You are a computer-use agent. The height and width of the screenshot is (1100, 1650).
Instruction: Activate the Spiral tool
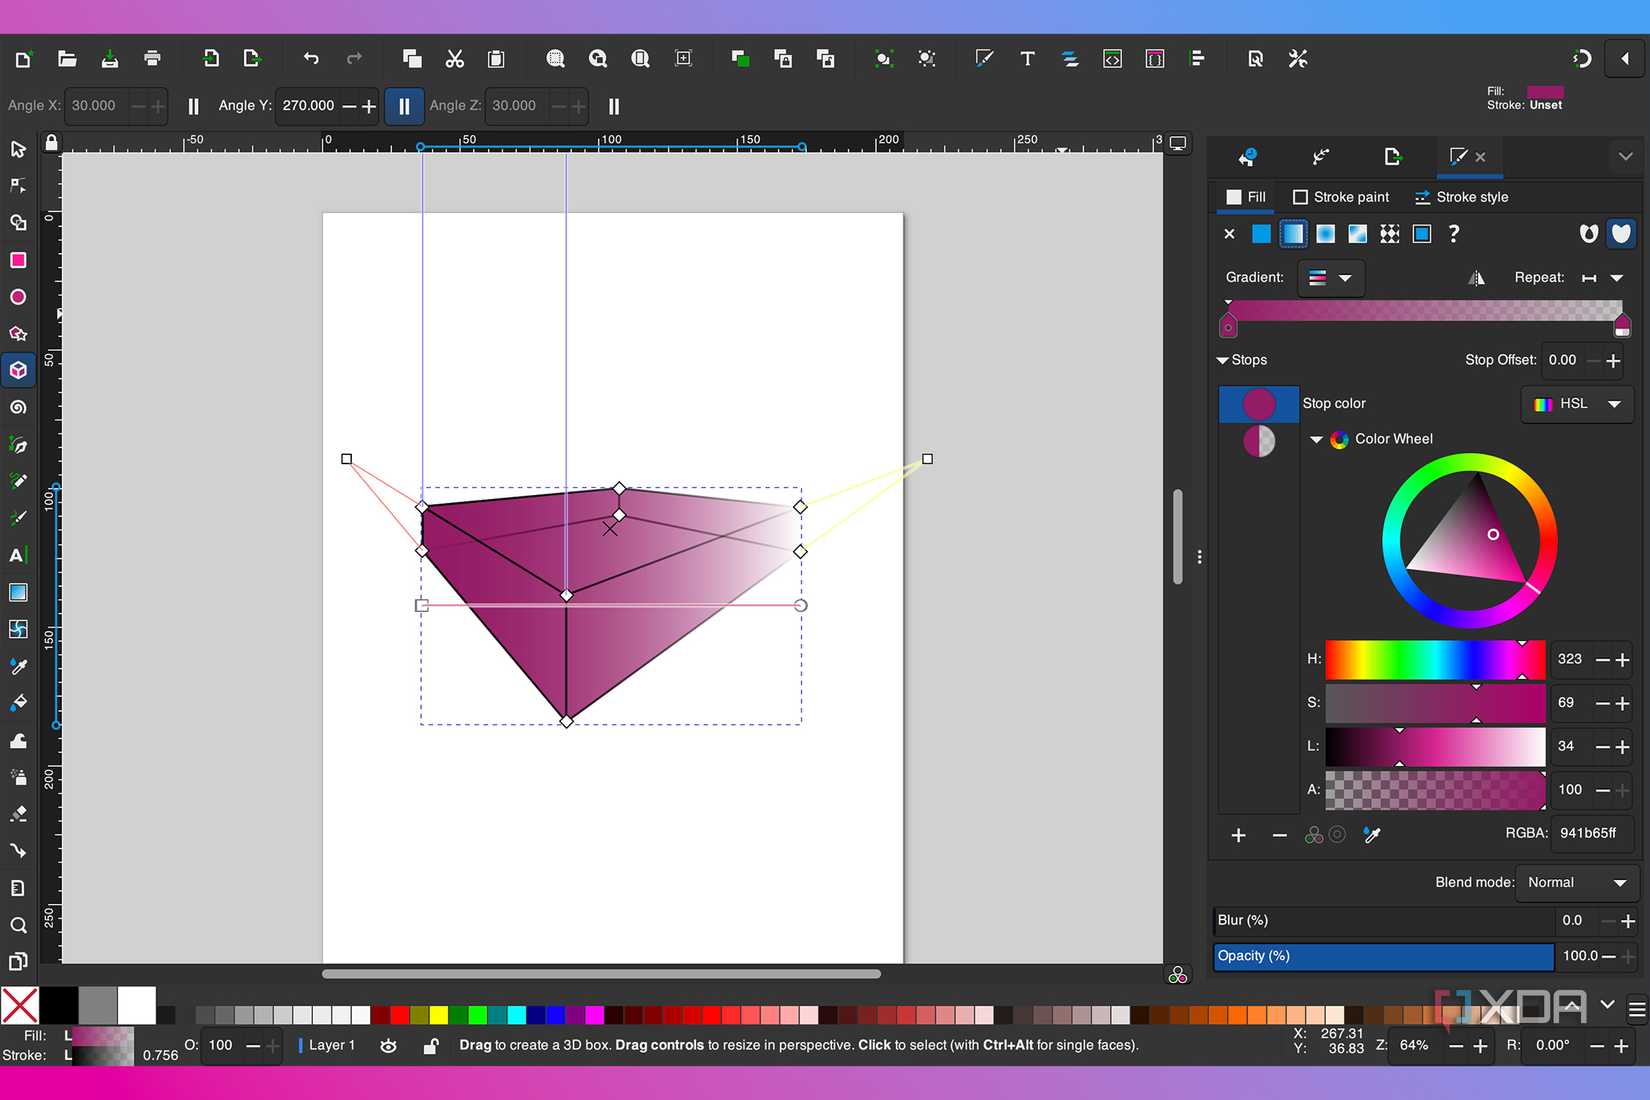pyautogui.click(x=18, y=407)
